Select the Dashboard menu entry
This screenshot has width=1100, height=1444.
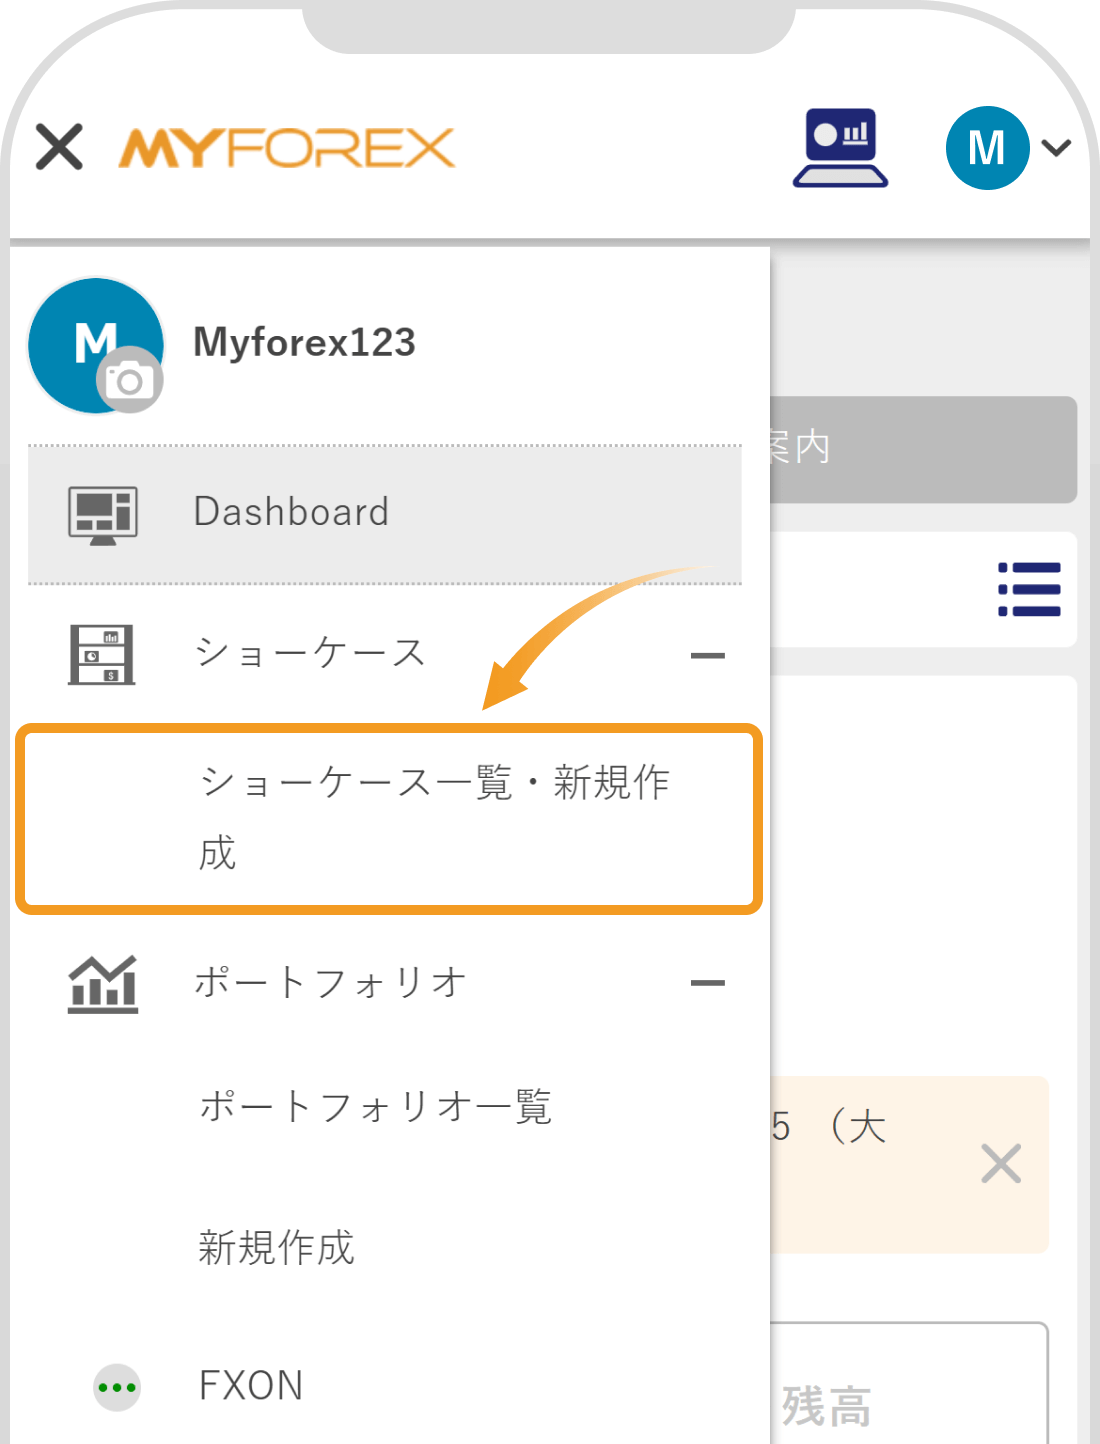point(291,512)
